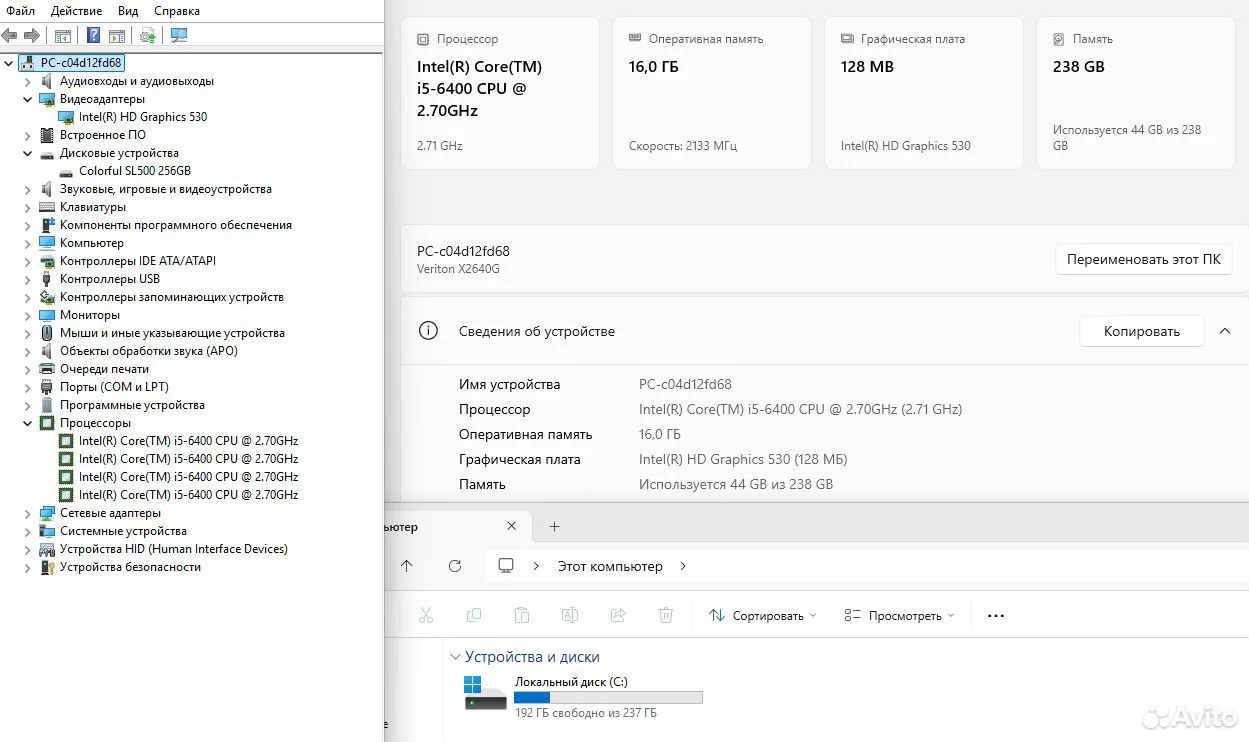Expand the Сетевые адаптеры node
Viewport: 1249px width, 742px height.
coord(28,513)
